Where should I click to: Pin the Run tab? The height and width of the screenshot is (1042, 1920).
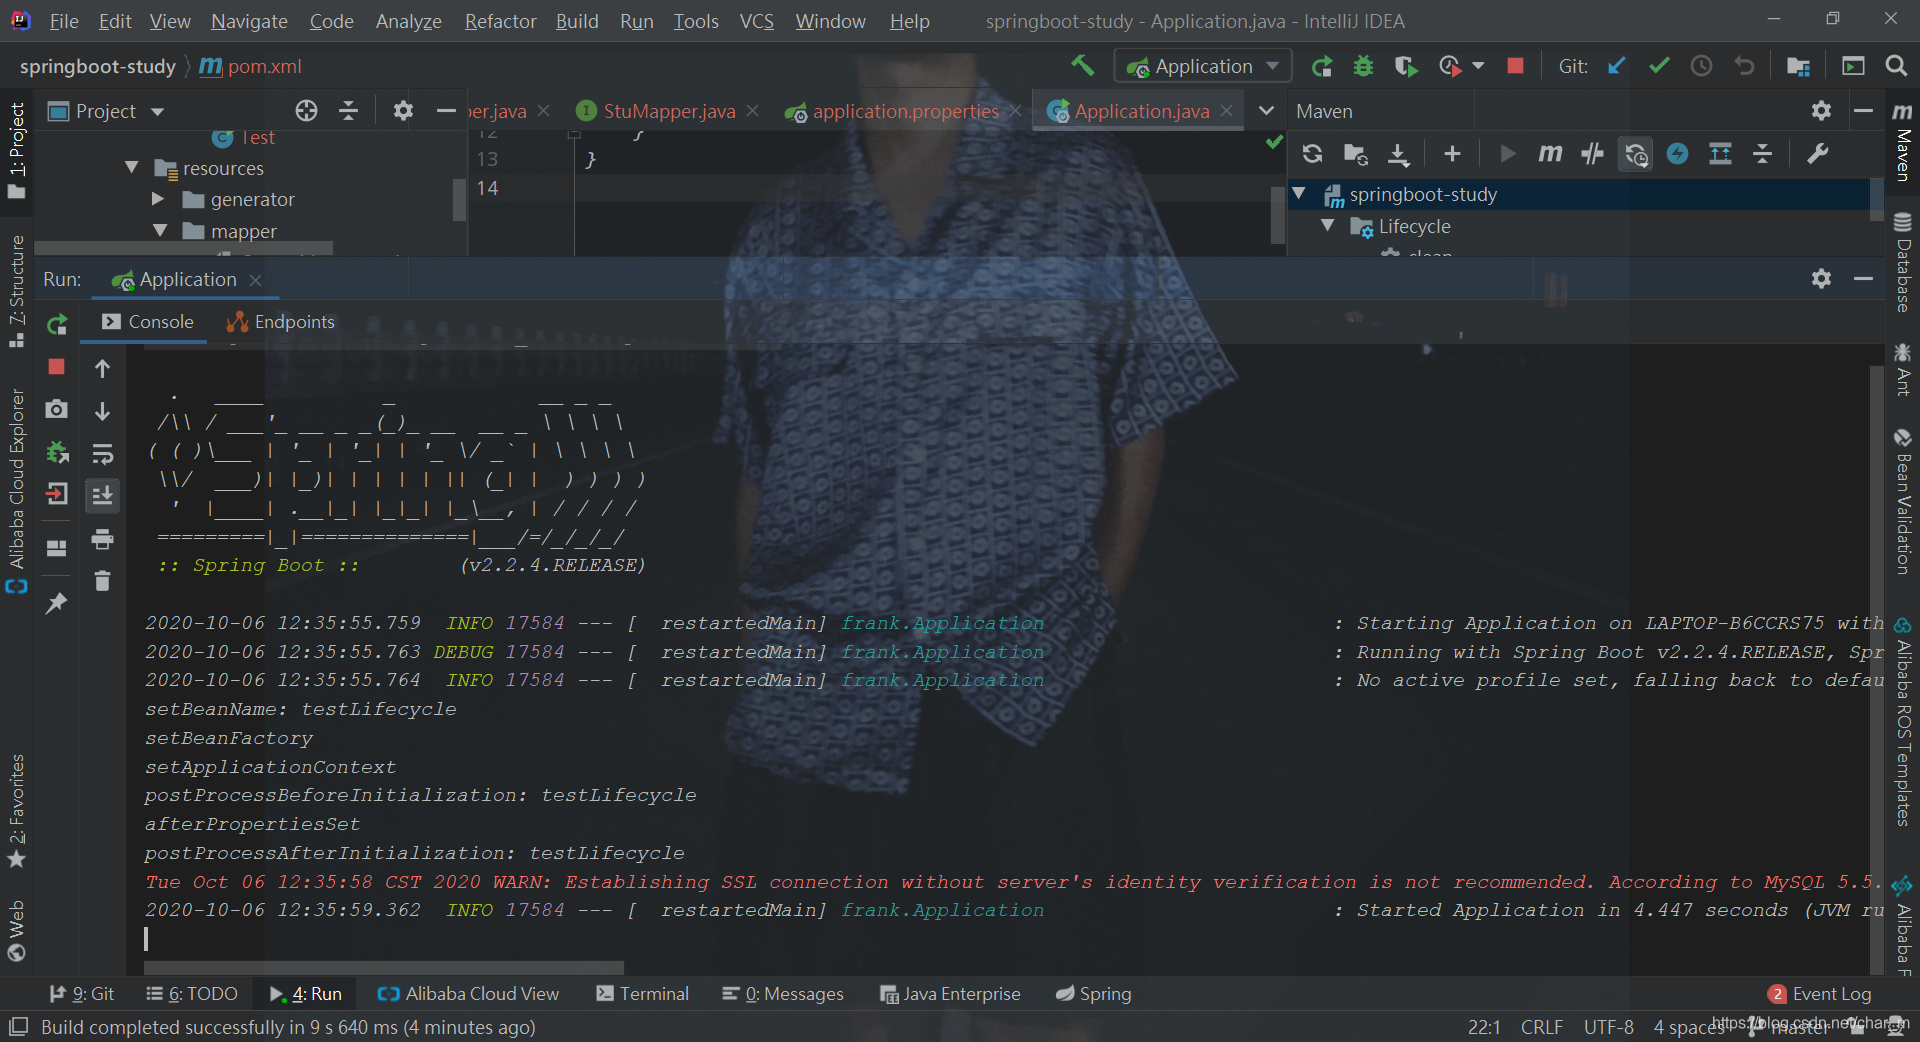[x=56, y=603]
